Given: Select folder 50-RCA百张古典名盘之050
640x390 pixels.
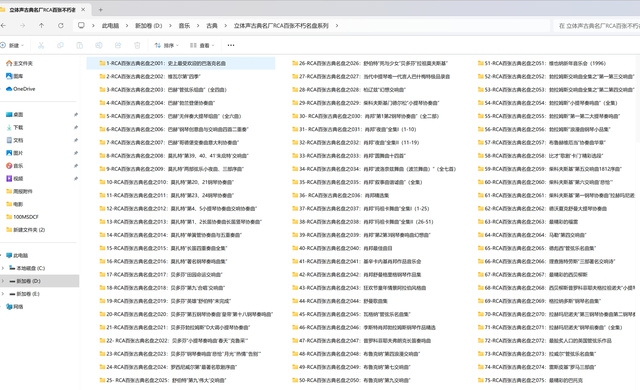Looking at the screenshot, I should [x=351, y=380].
